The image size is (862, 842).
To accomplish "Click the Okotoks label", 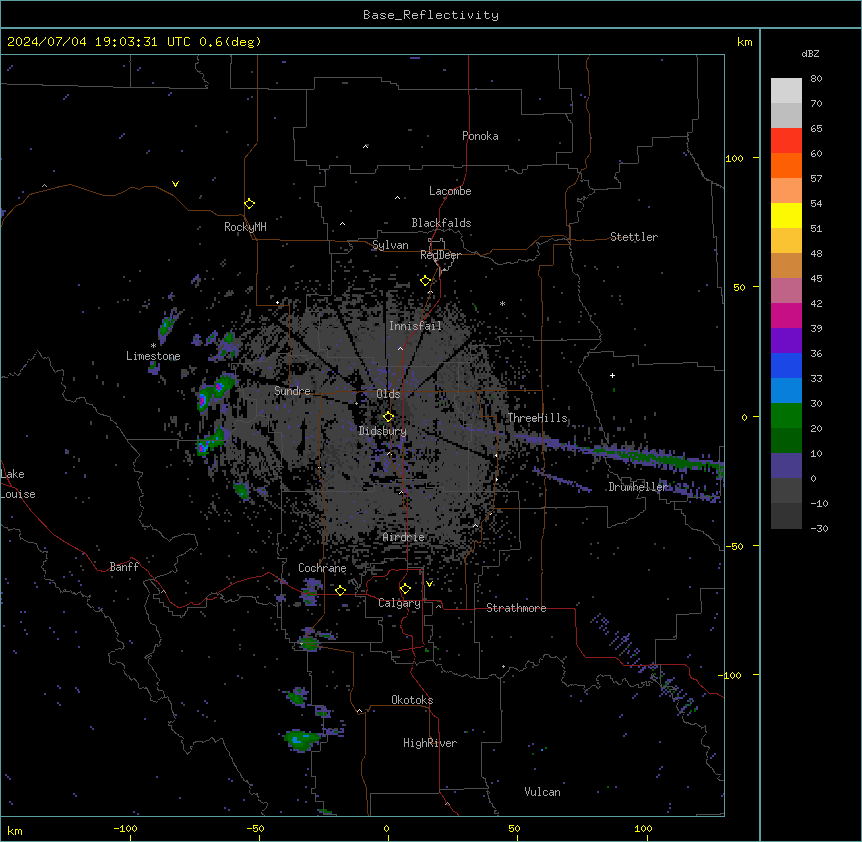I will point(412,700).
